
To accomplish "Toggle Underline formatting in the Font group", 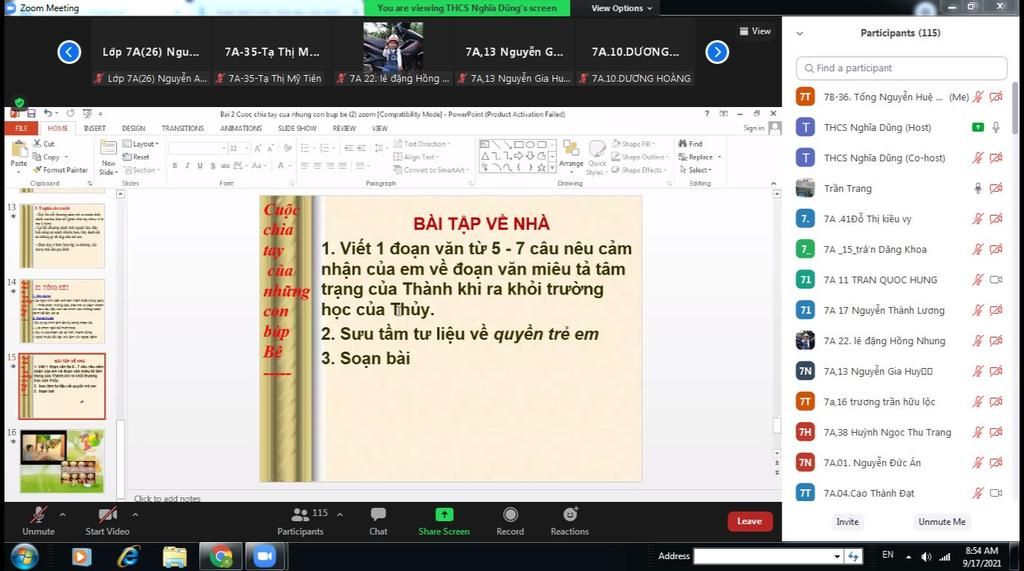I will point(200,166).
